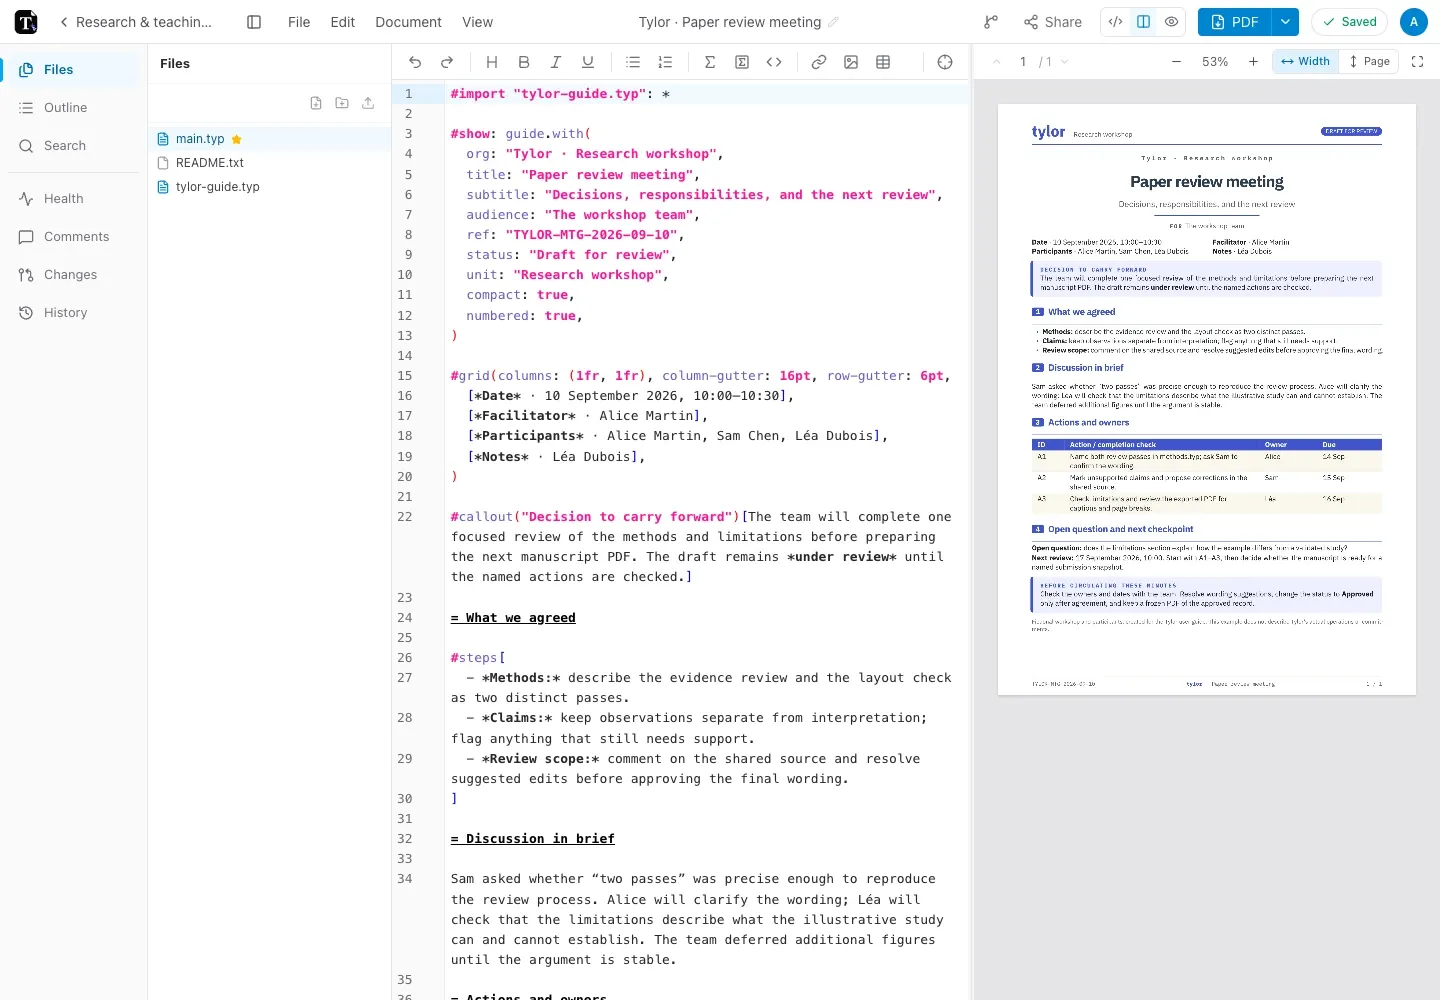1440x1000 pixels.
Task: Open the File menu
Action: [299, 22]
